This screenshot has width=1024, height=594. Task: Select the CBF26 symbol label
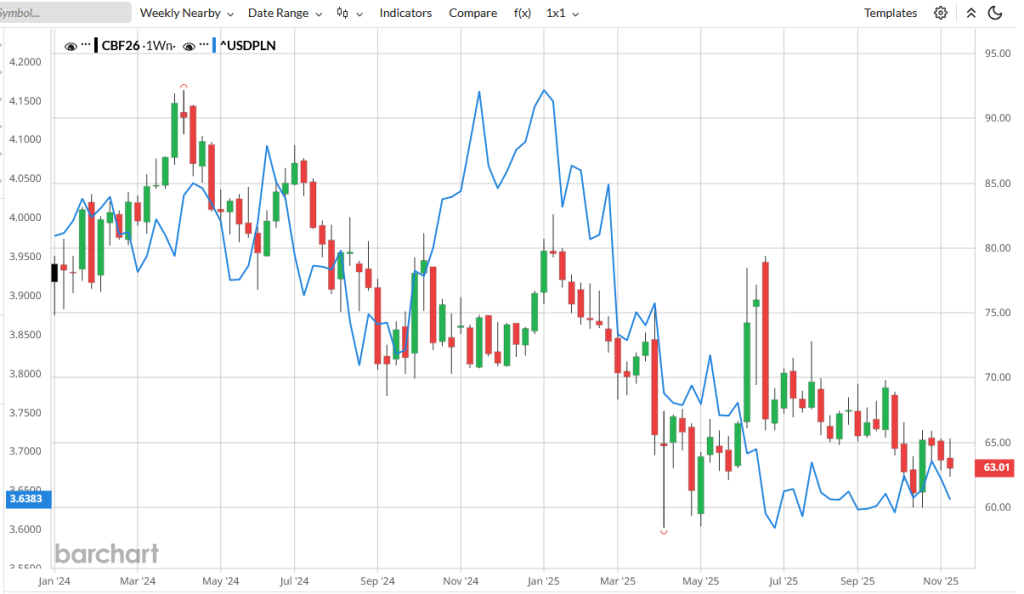tap(122, 45)
